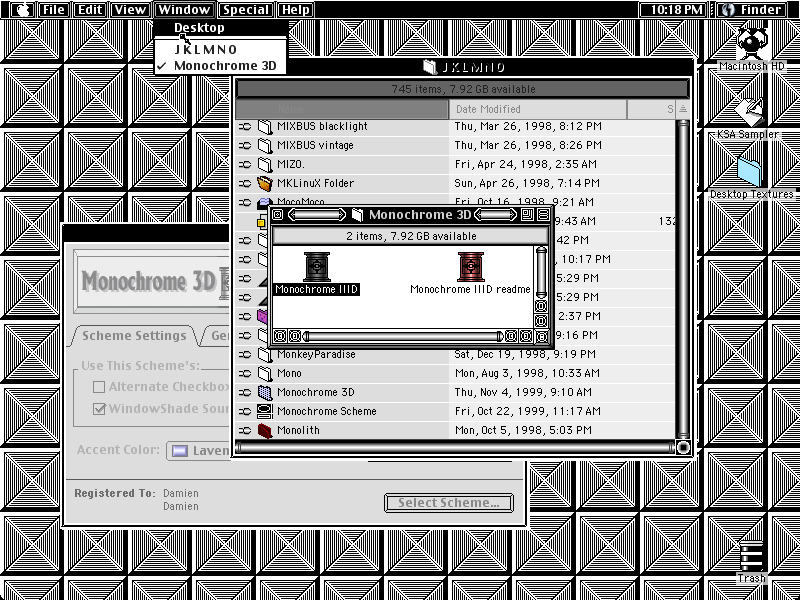
Task: Click the MIXBUS vintage folder icon
Action: [264, 145]
